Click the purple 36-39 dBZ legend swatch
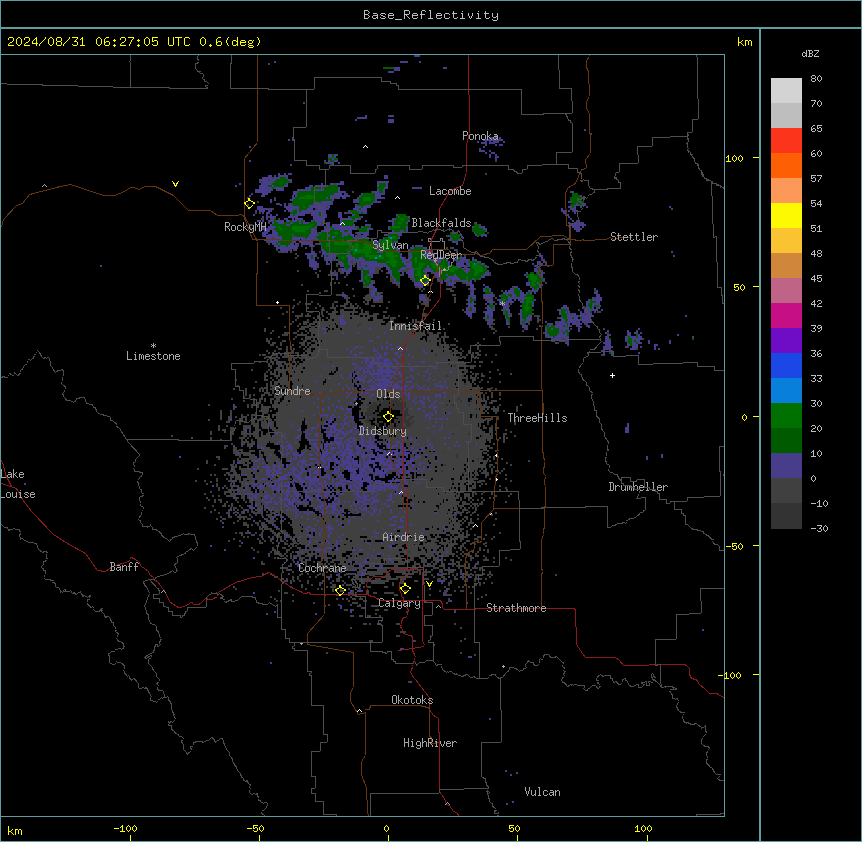This screenshot has width=862, height=842. 786,341
